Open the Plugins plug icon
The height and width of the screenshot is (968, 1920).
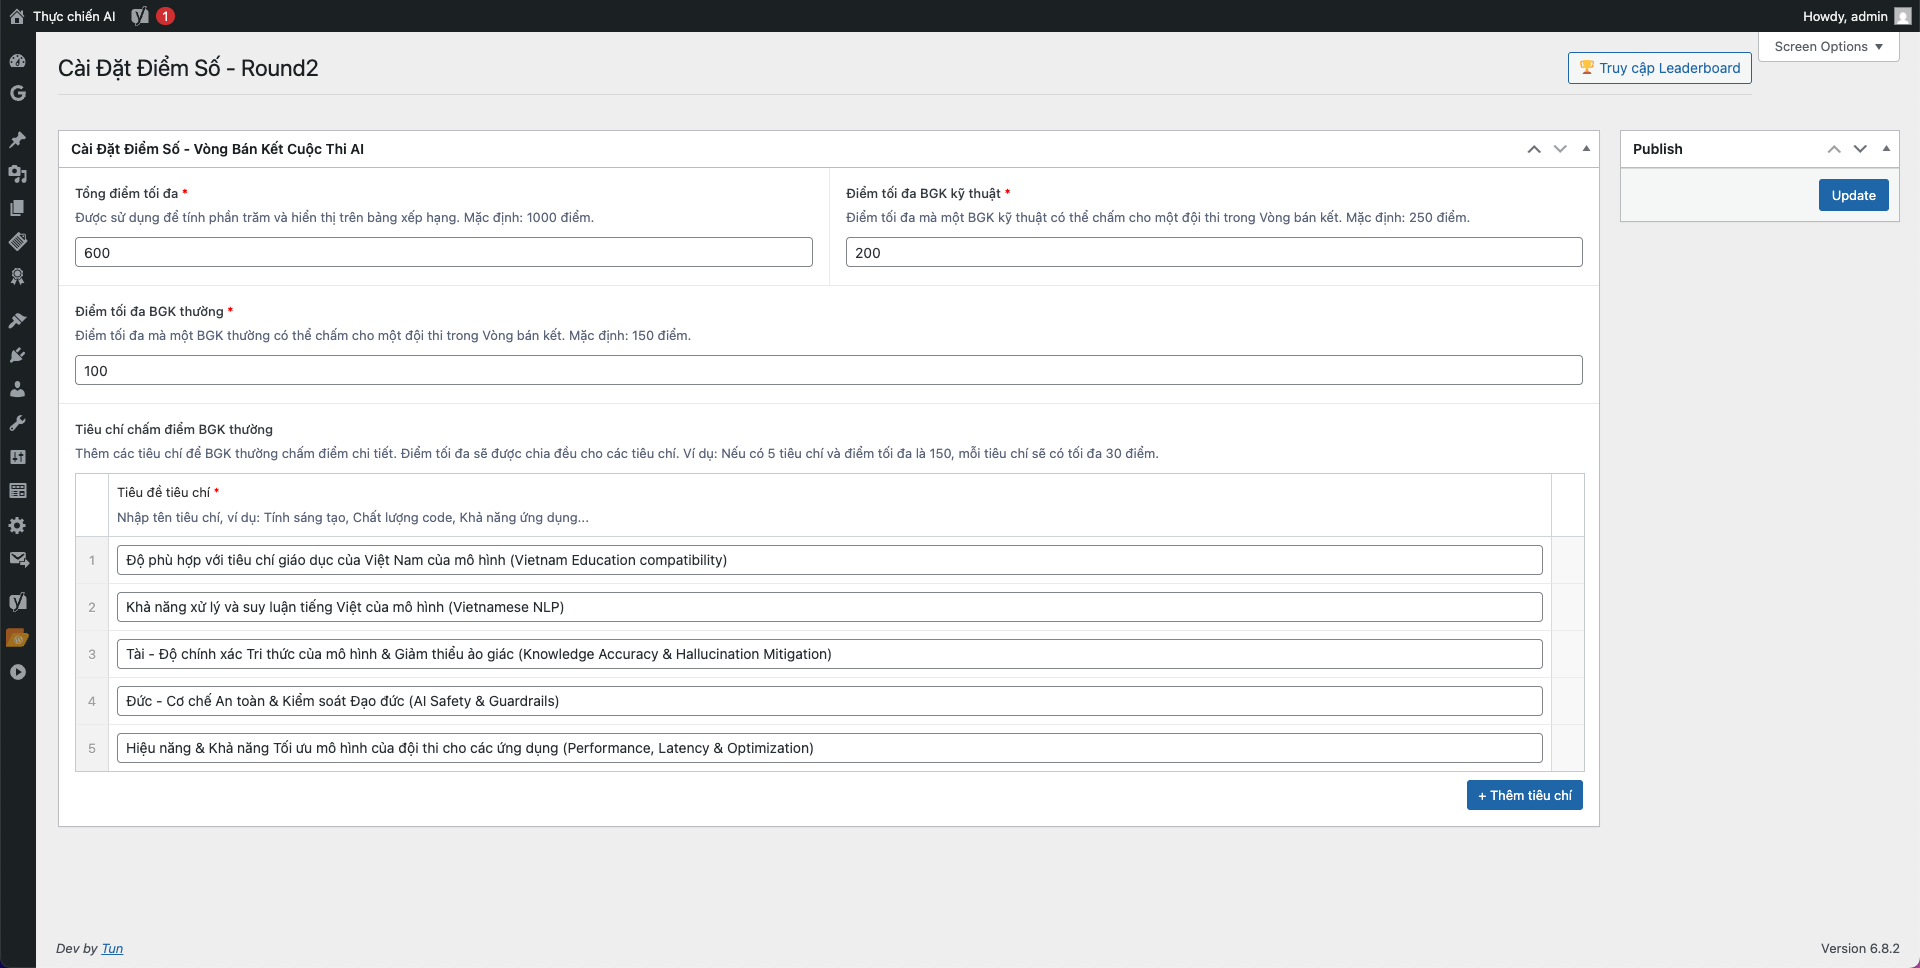[x=17, y=355]
